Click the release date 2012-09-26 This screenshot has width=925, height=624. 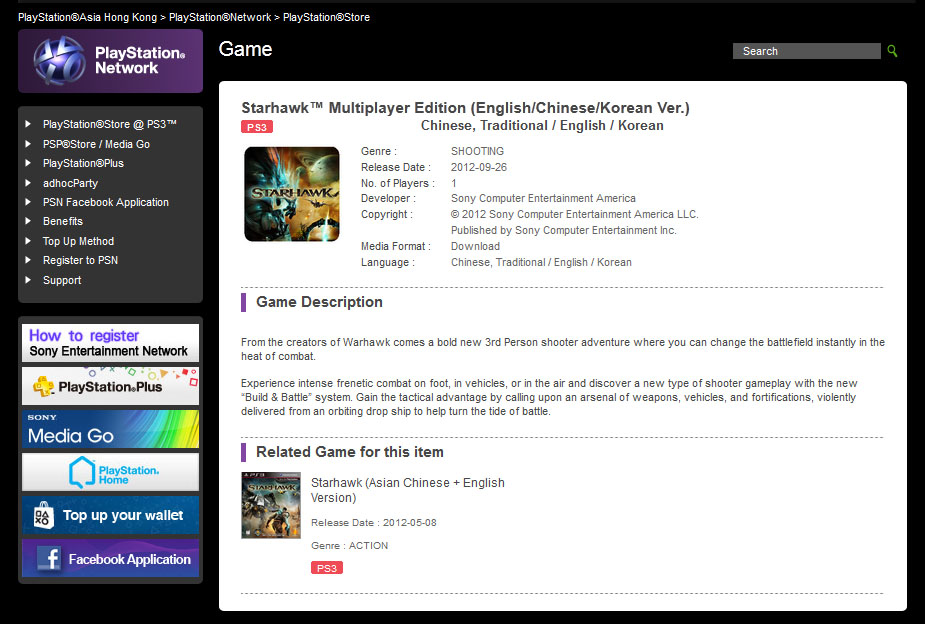(479, 167)
